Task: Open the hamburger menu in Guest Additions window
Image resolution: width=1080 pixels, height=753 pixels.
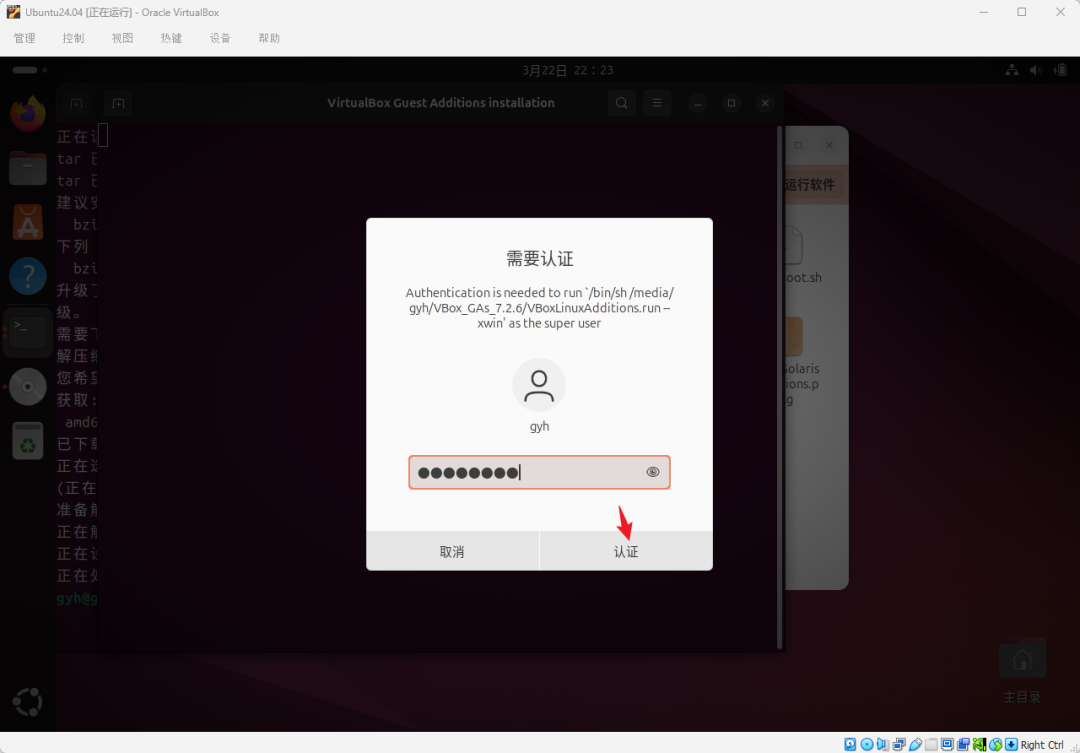Action: click(x=657, y=103)
